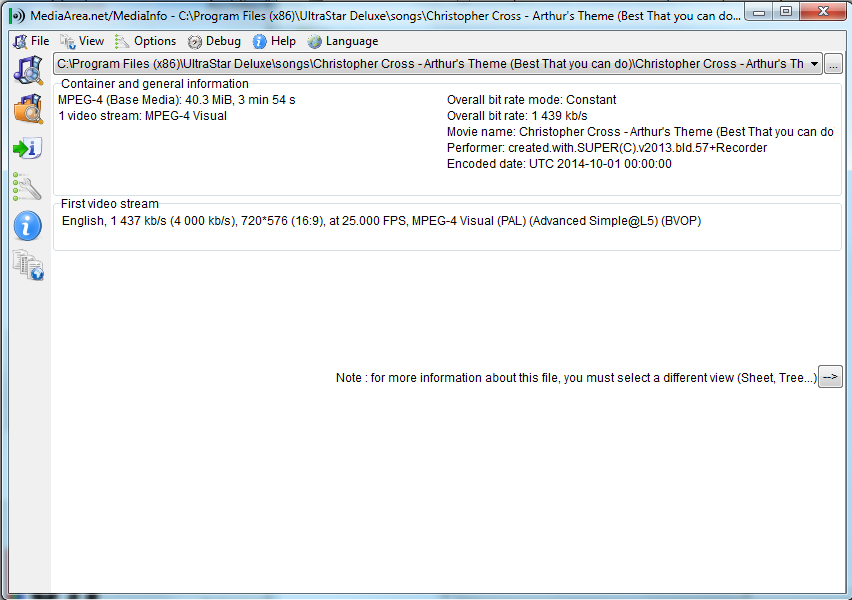Viewport: 852px width, 600px height.
Task: Click the globe icon next to Language
Action: 313,41
